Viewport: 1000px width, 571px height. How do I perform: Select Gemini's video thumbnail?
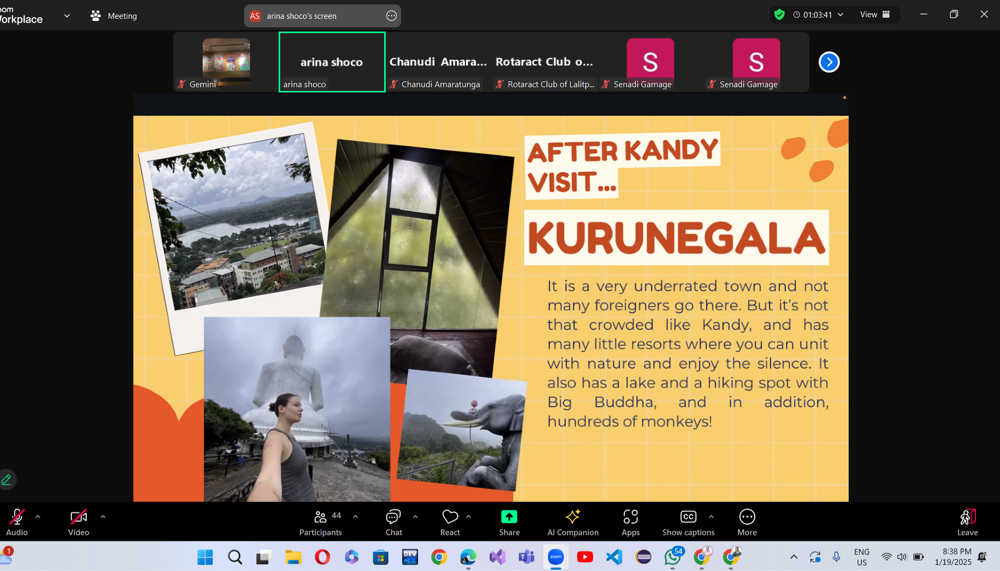(226, 60)
